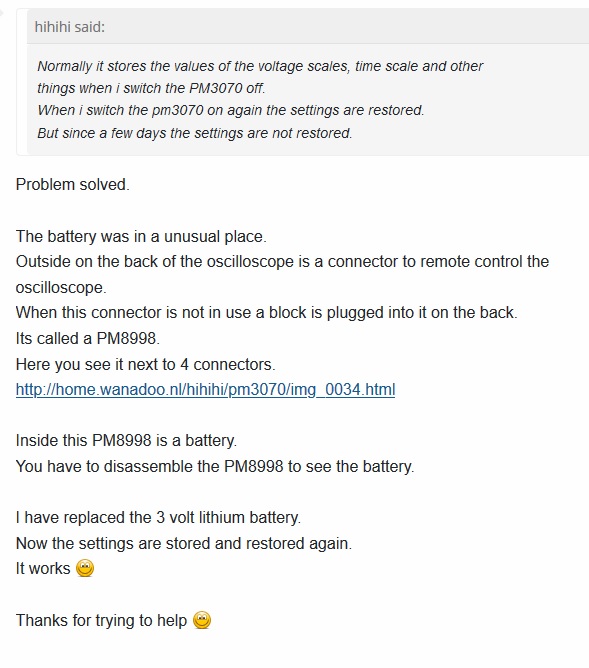Click the "Problem solved." text

point(73,184)
